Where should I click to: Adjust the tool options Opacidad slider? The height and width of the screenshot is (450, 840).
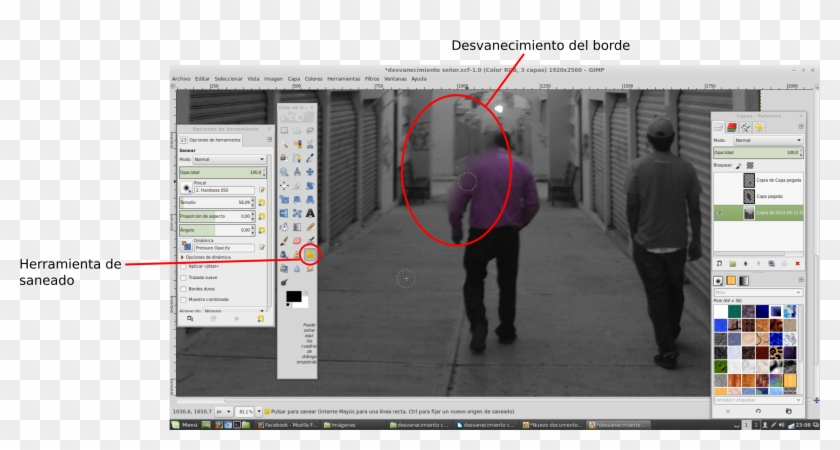click(x=221, y=172)
